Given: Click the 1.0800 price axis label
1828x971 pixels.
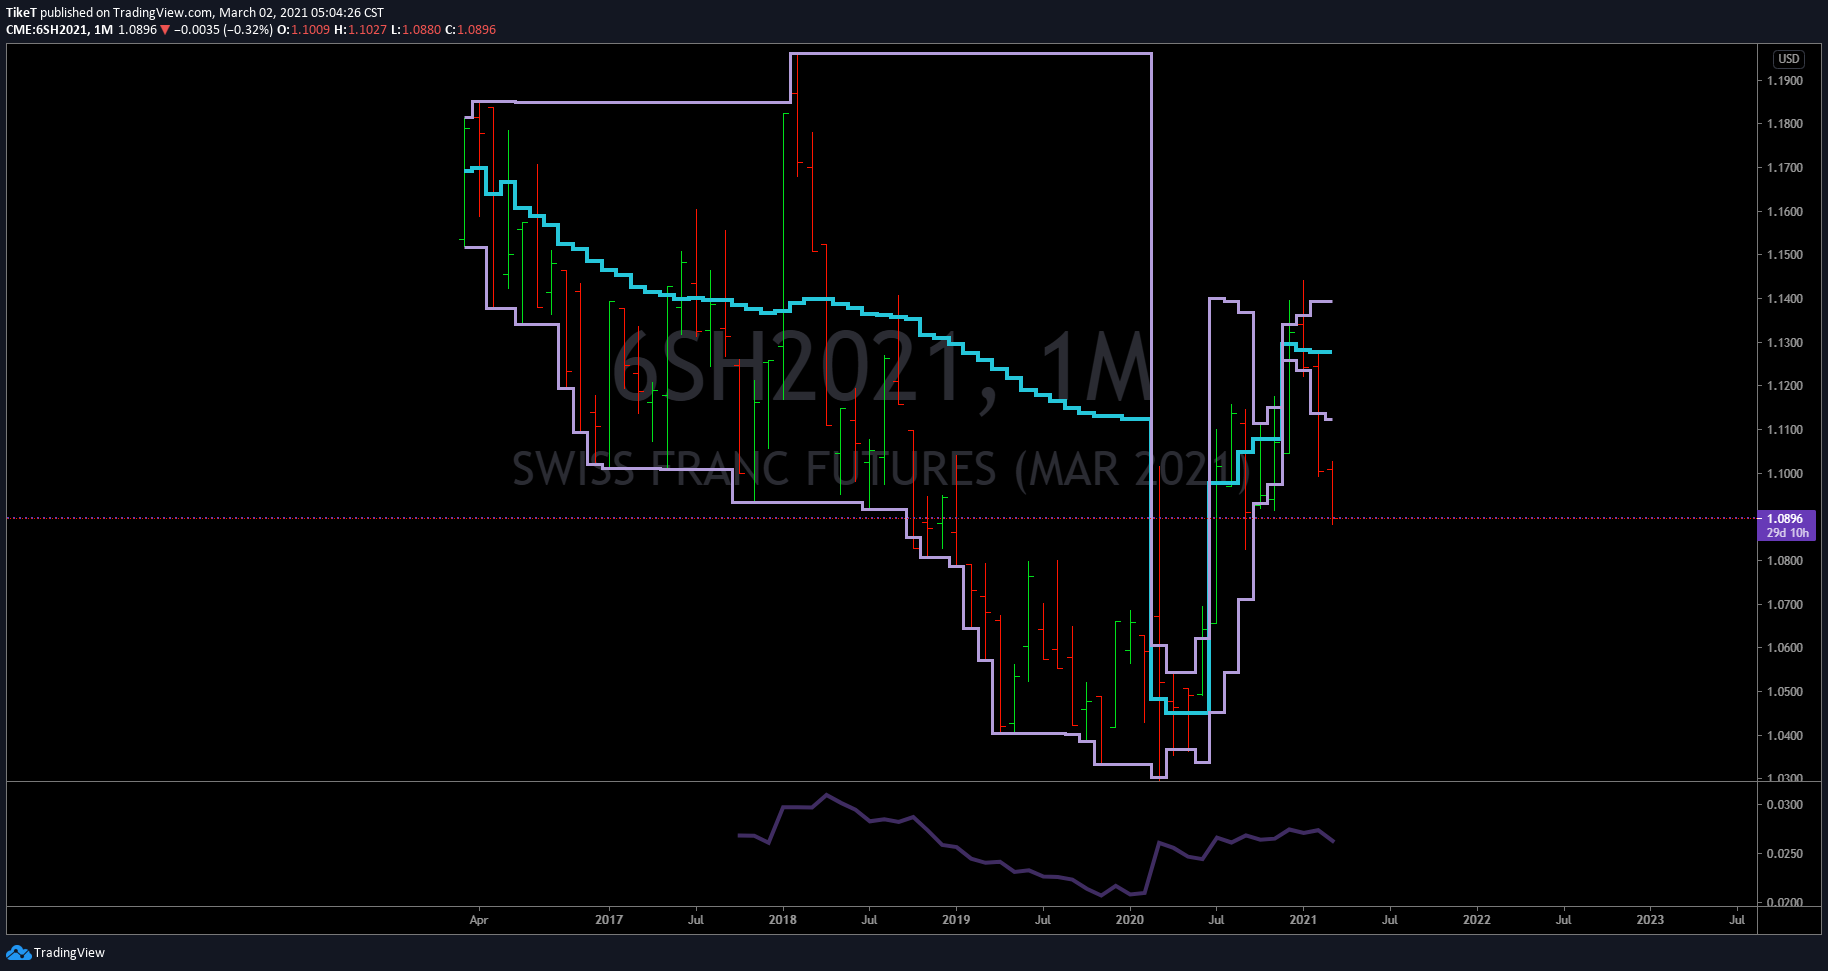Looking at the screenshot, I should click(x=1785, y=561).
